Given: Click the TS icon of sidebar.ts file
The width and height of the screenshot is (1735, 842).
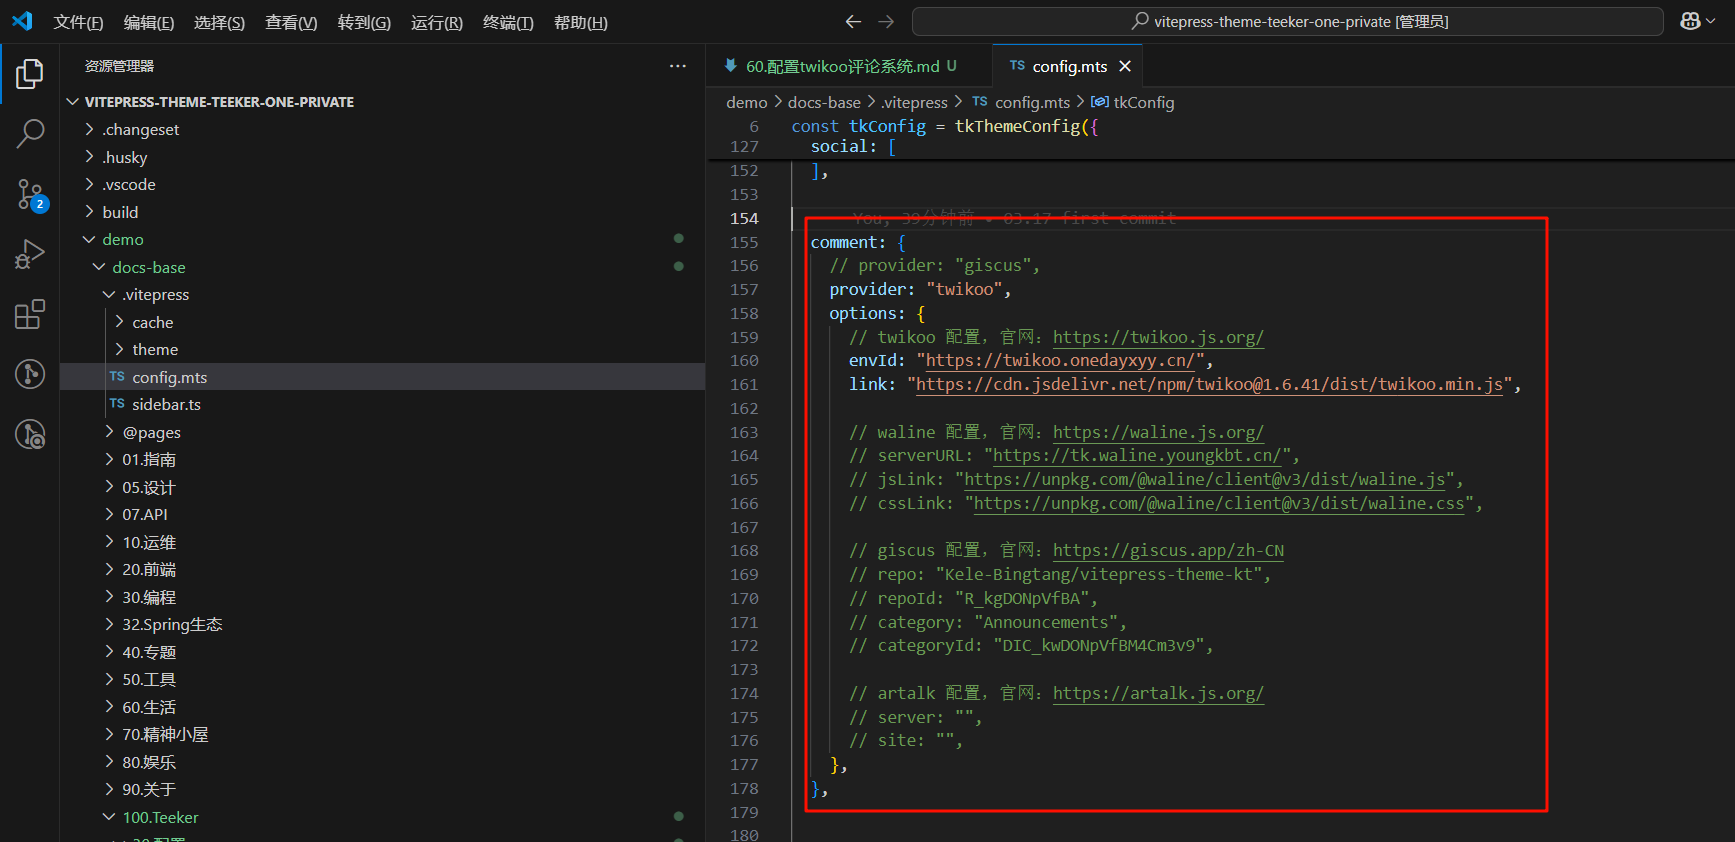Looking at the screenshot, I should (x=117, y=404).
